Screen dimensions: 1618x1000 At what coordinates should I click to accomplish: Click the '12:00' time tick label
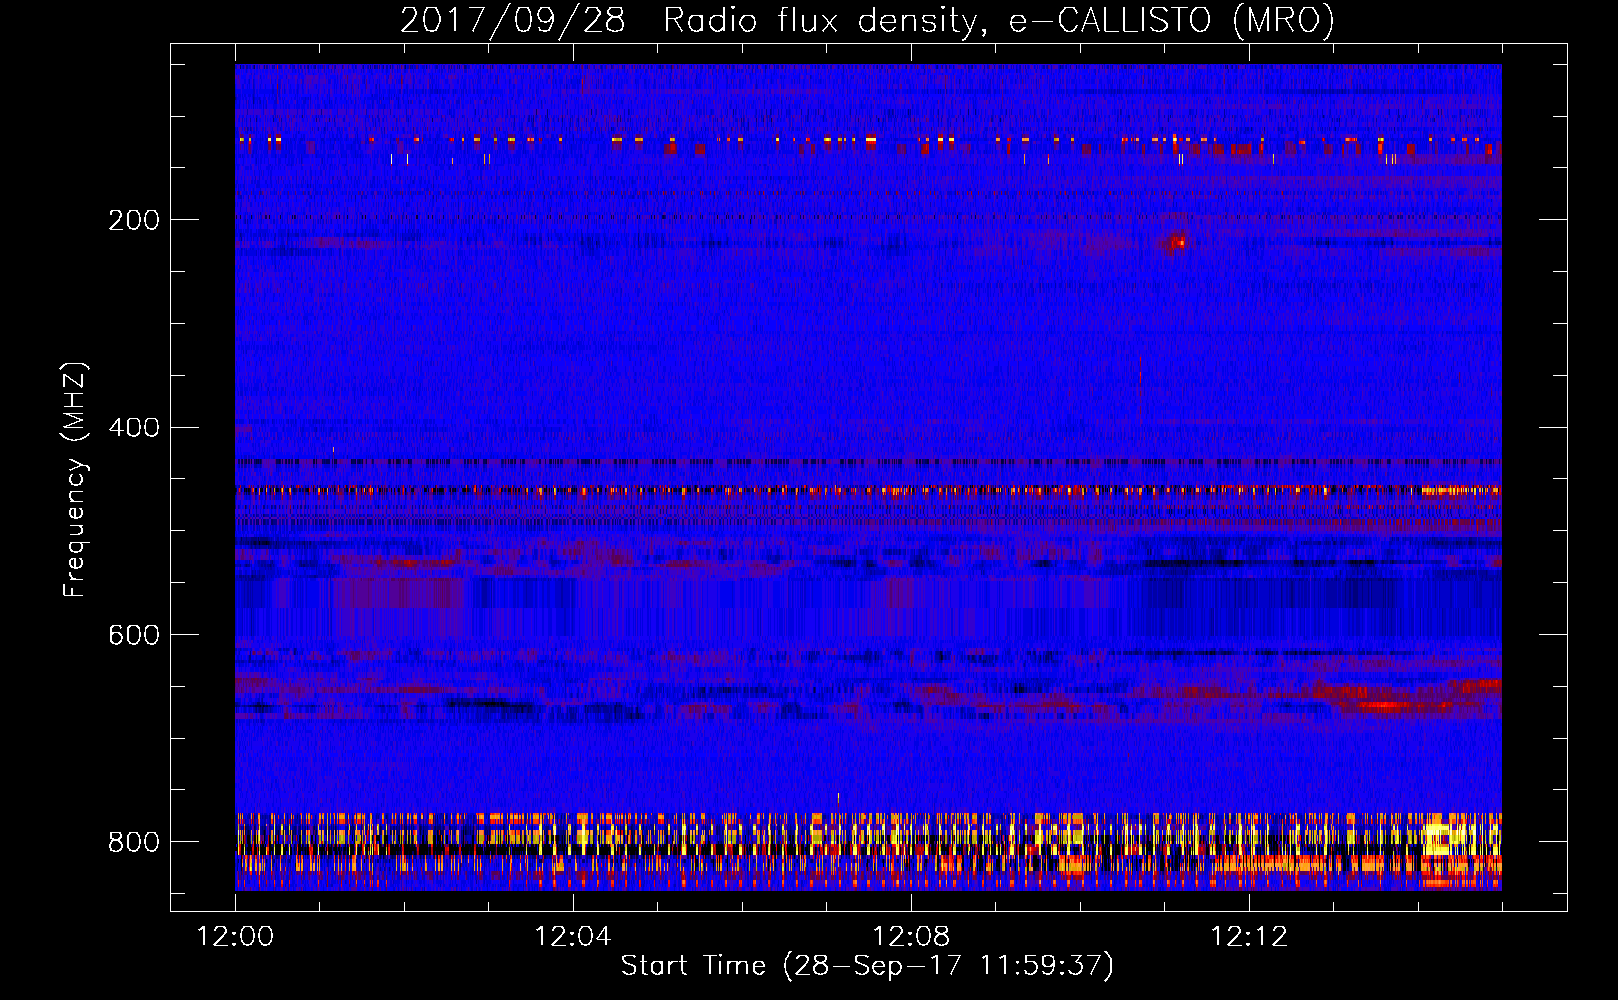[x=235, y=937]
